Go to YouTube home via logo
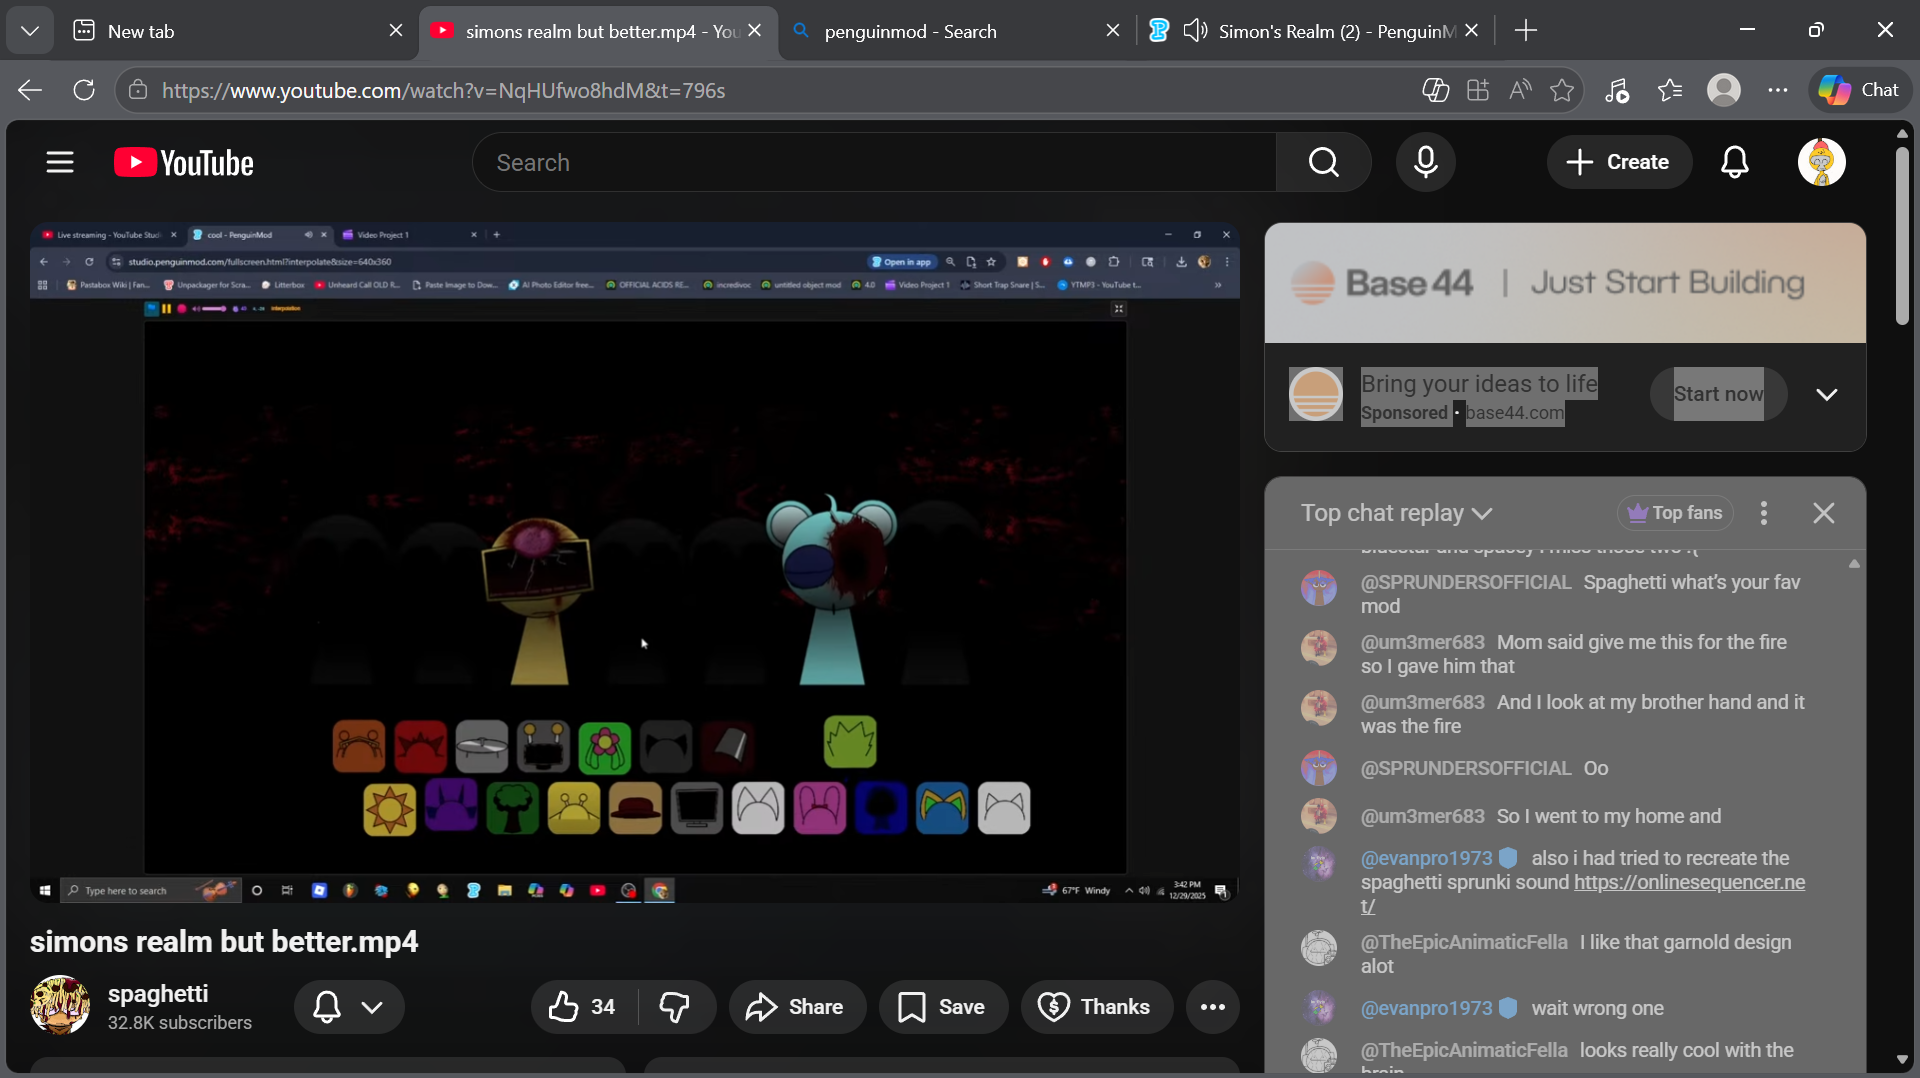1920x1078 pixels. point(184,162)
